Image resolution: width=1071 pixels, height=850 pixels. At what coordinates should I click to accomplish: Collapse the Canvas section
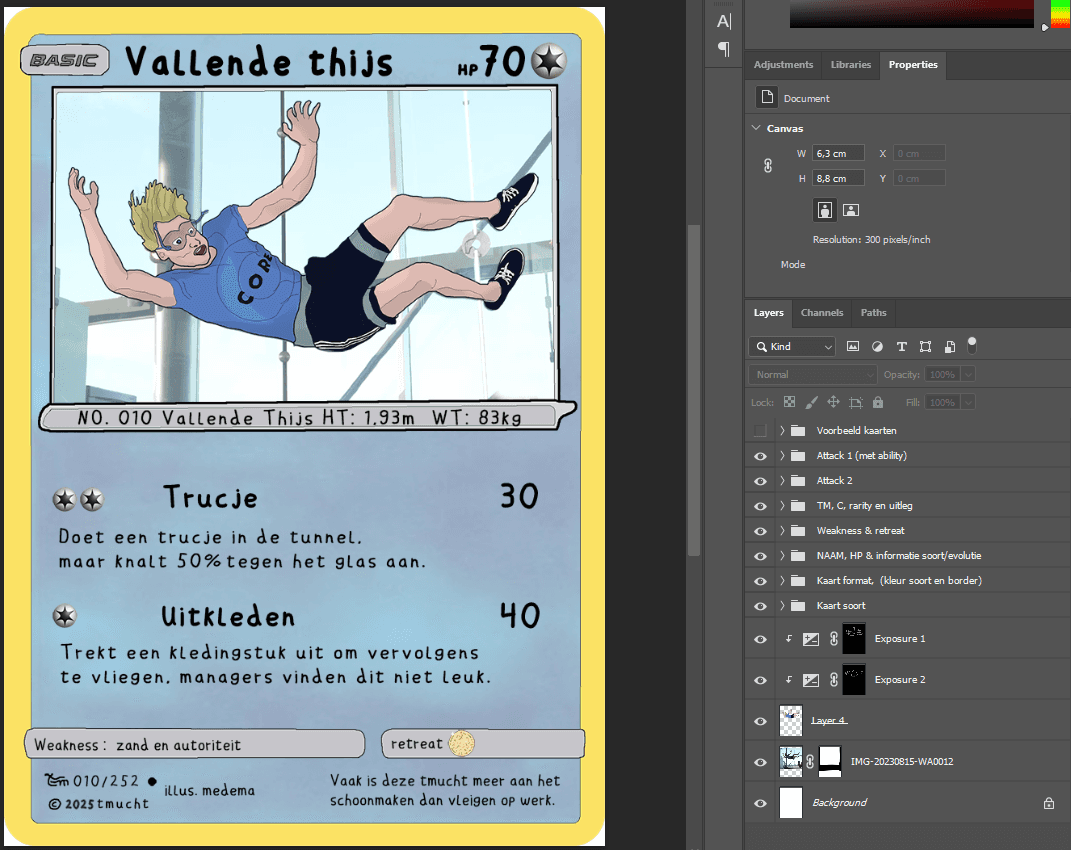point(756,128)
